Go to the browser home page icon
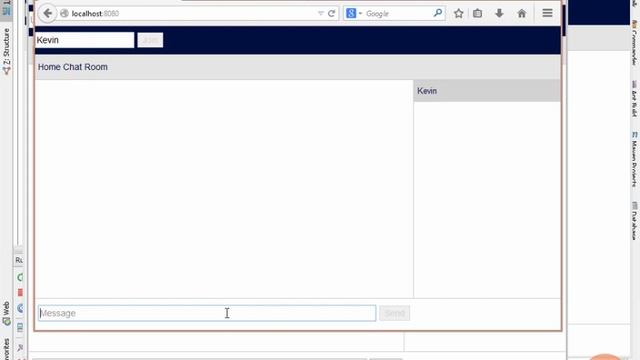640x360 pixels. point(522,13)
